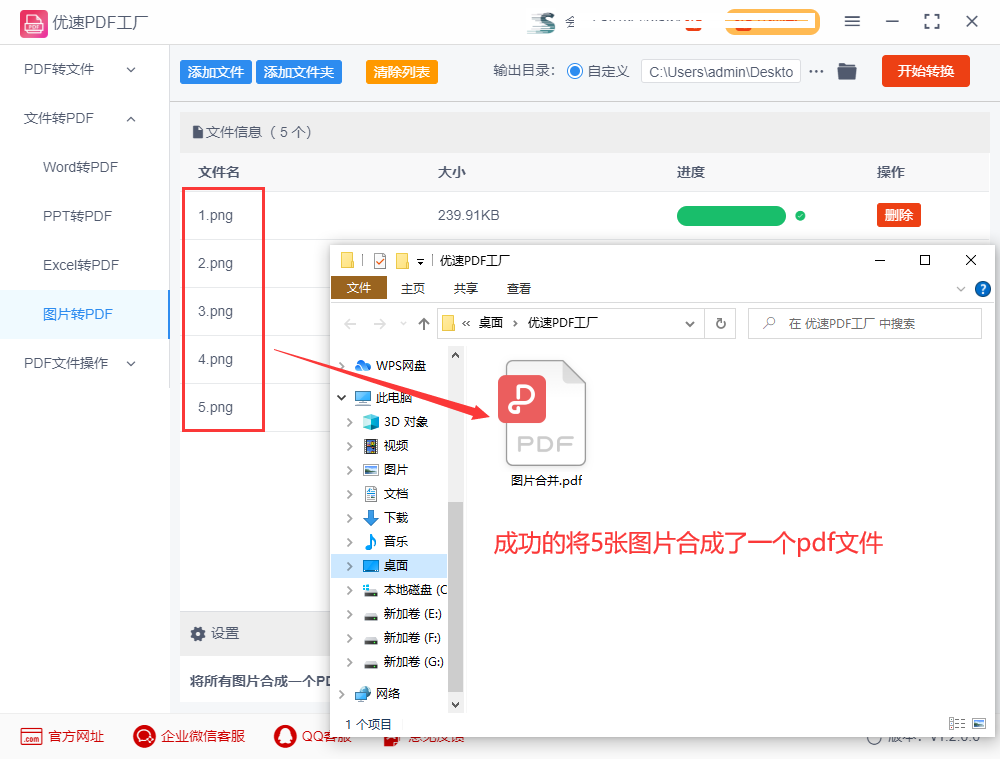
Task: Click the 清除列表 button
Action: [402, 72]
